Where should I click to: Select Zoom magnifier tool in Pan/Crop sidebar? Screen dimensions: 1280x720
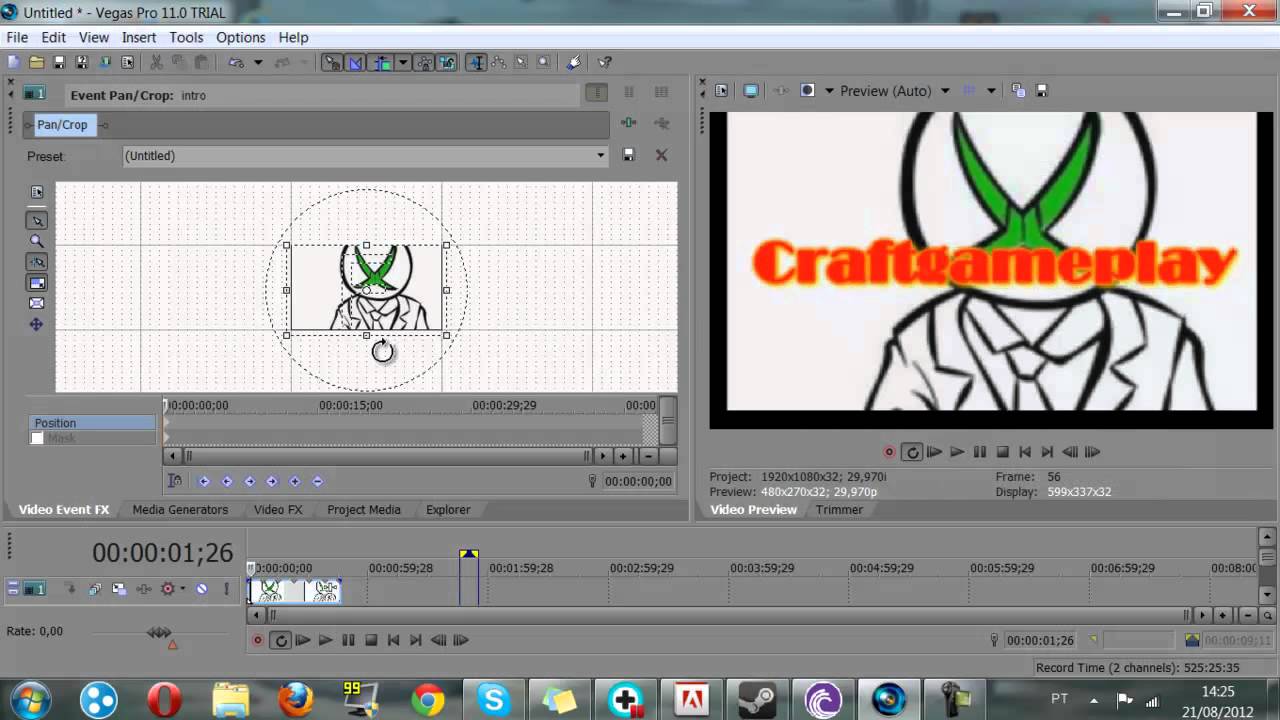click(x=37, y=241)
